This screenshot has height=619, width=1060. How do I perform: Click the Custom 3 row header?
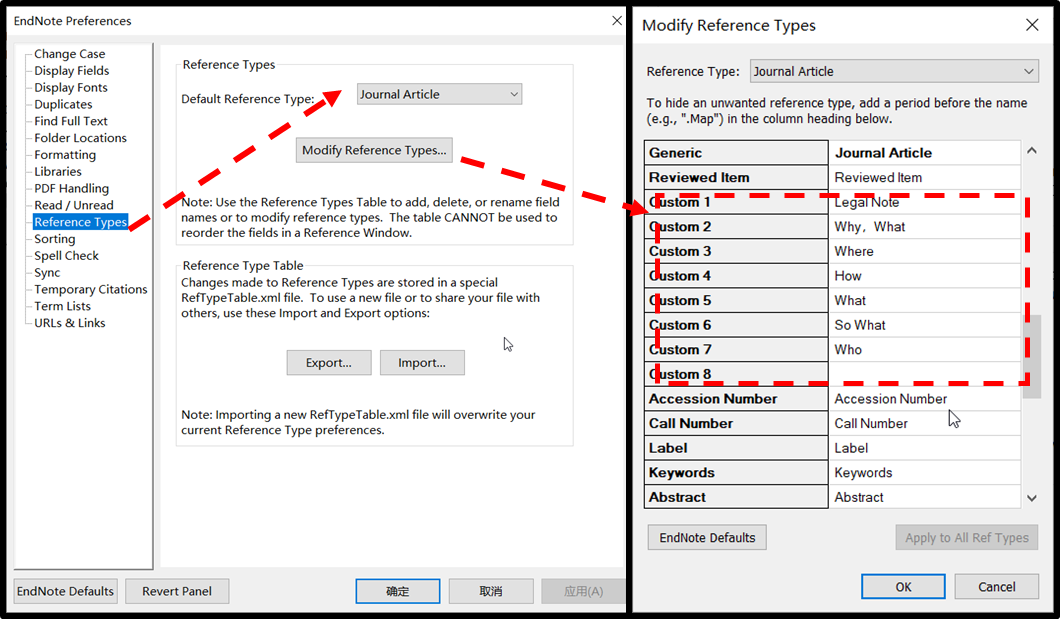tap(736, 251)
